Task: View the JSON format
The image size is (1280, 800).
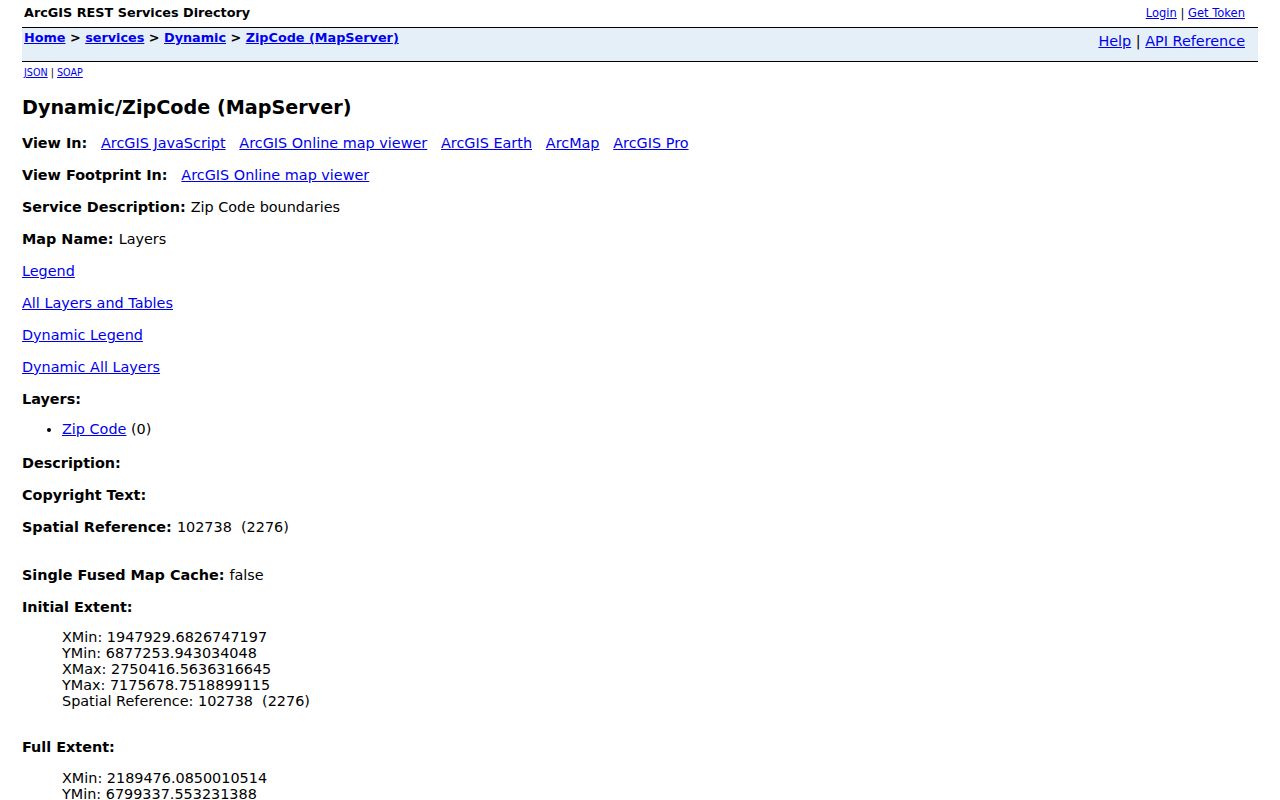Action: click(36, 72)
